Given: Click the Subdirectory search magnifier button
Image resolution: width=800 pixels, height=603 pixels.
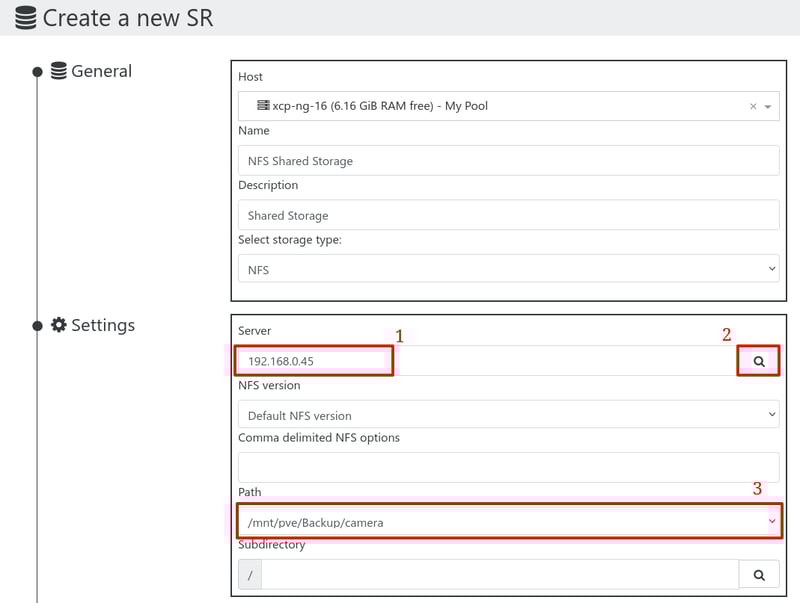Looking at the screenshot, I should coord(759,574).
